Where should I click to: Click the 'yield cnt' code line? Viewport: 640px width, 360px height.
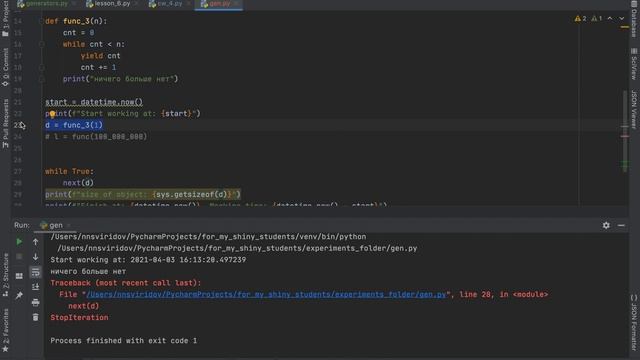[100, 56]
